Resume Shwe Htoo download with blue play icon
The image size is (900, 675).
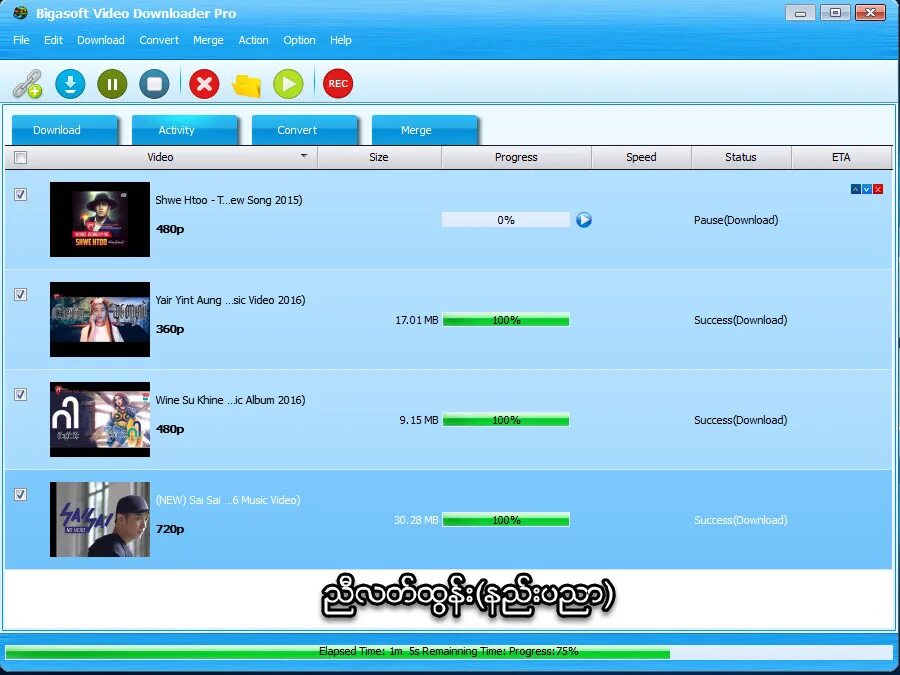584,220
